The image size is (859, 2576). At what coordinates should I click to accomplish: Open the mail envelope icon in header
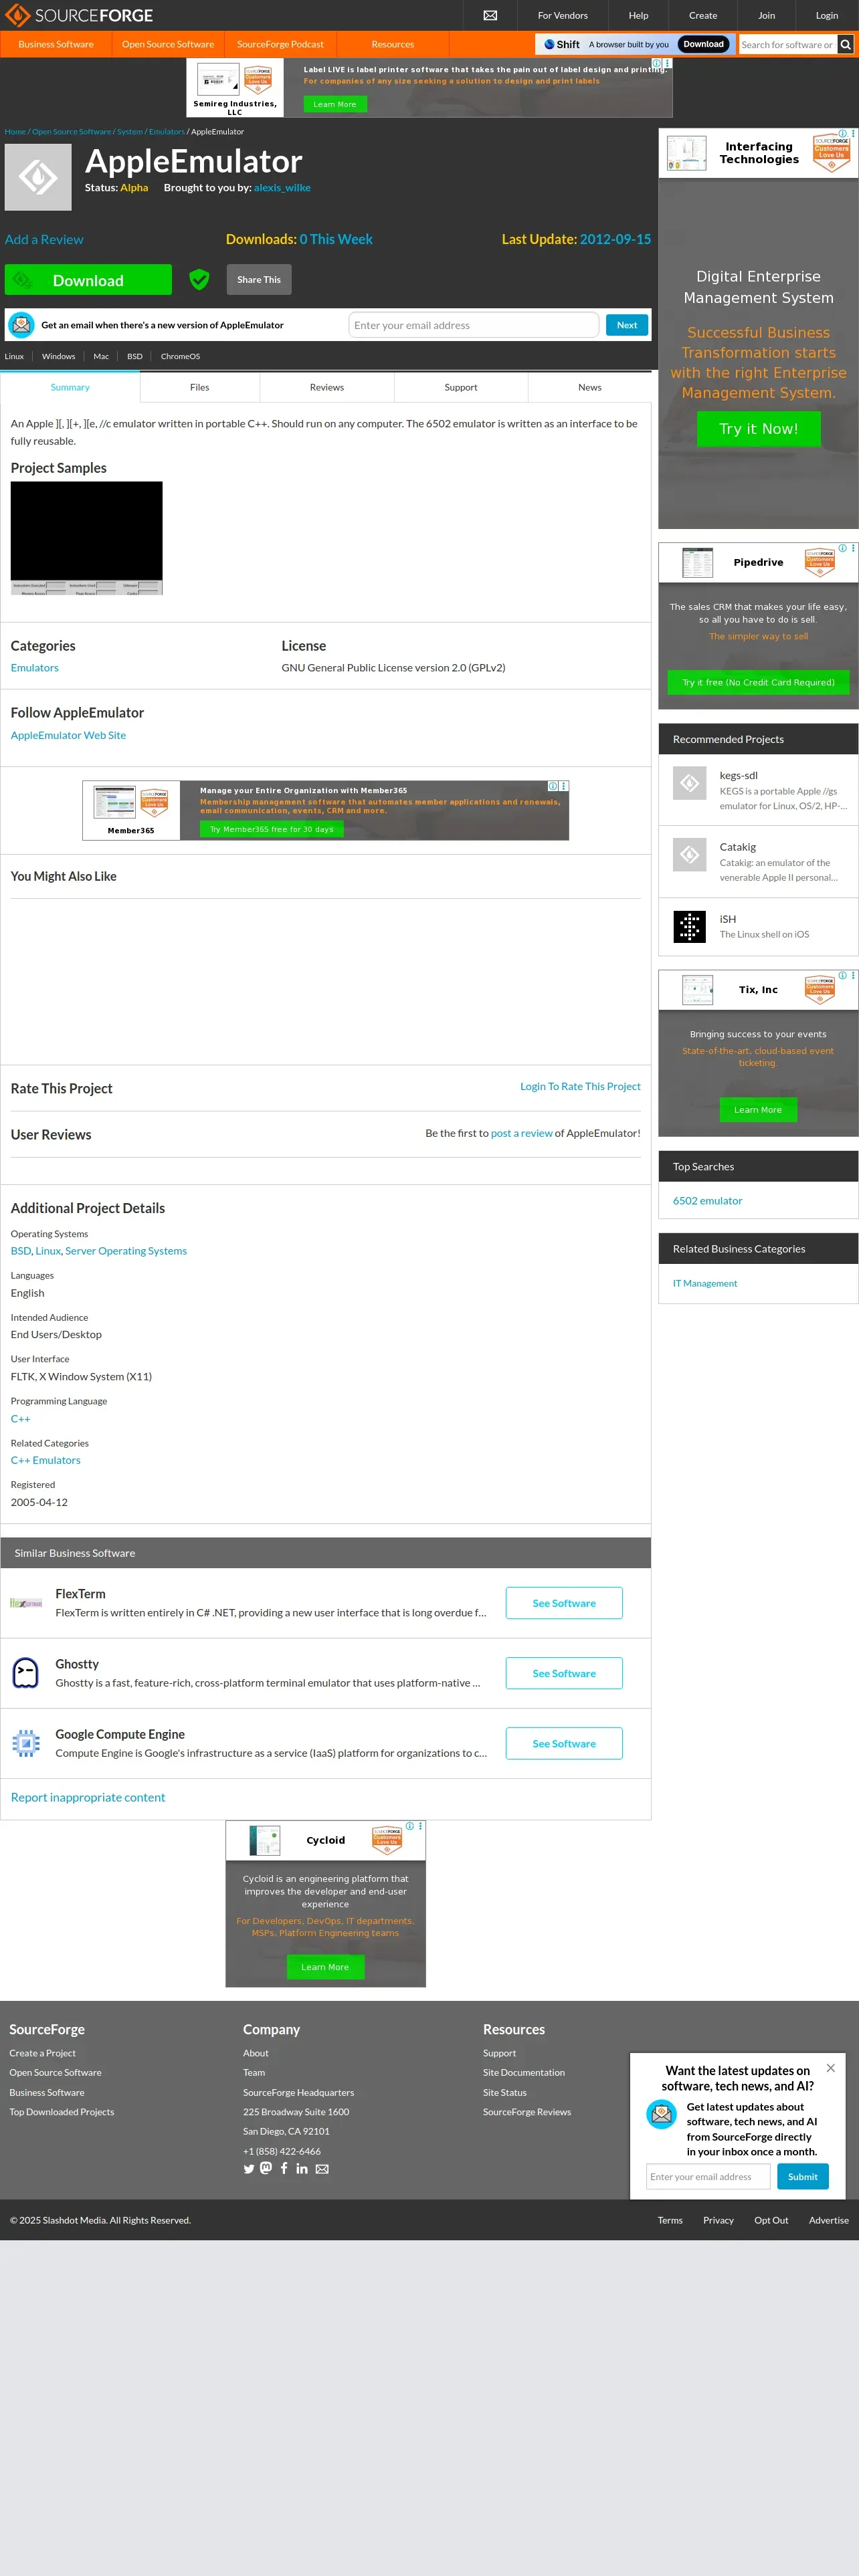click(490, 15)
